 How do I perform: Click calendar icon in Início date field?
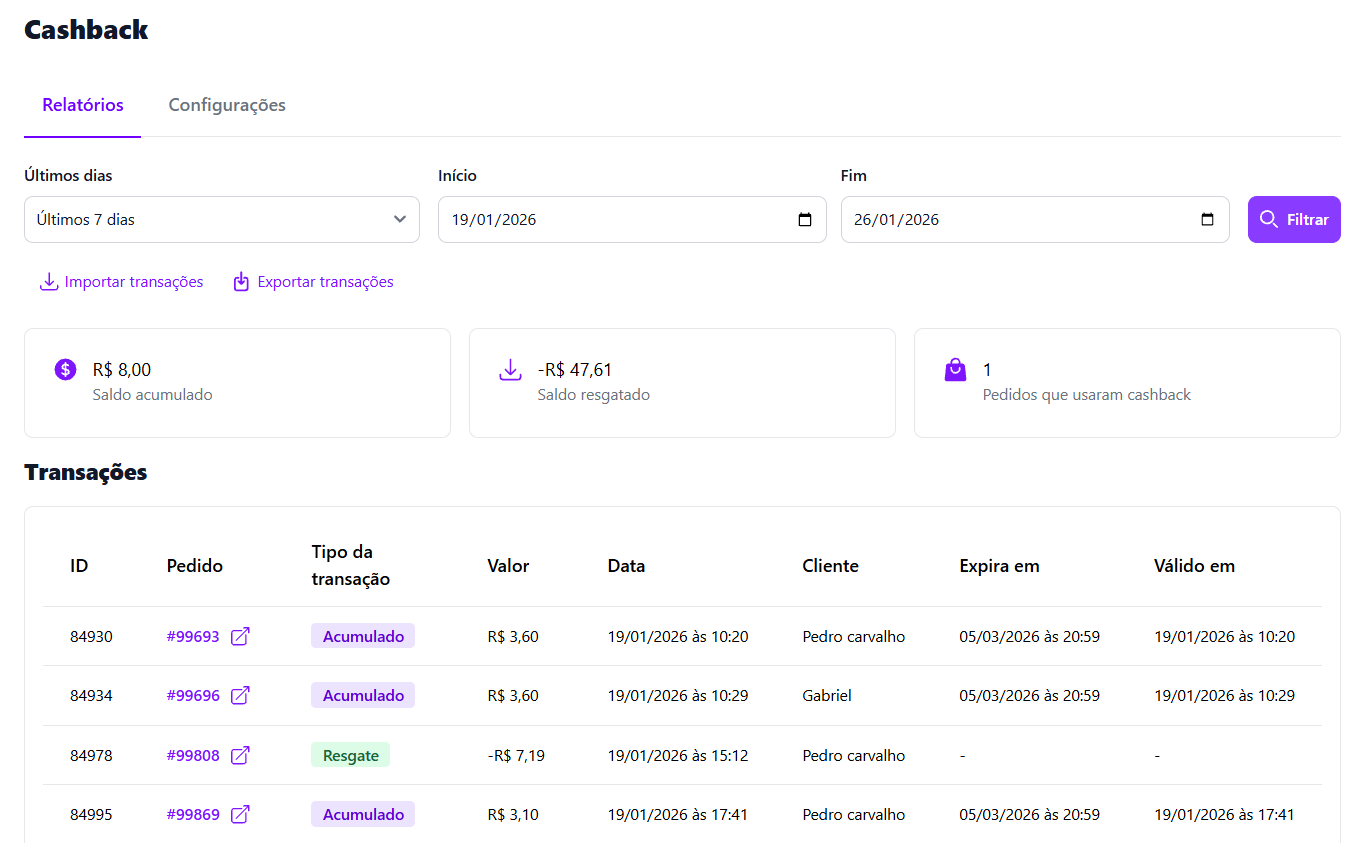(x=805, y=220)
